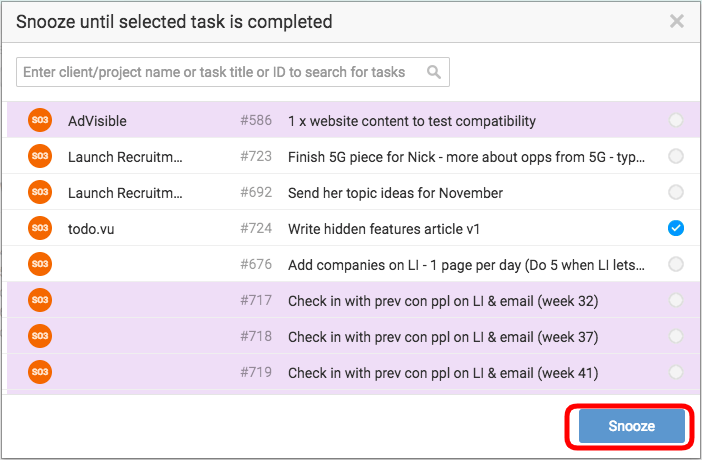Click the AdVisible client name
The image size is (702, 460).
[97, 121]
